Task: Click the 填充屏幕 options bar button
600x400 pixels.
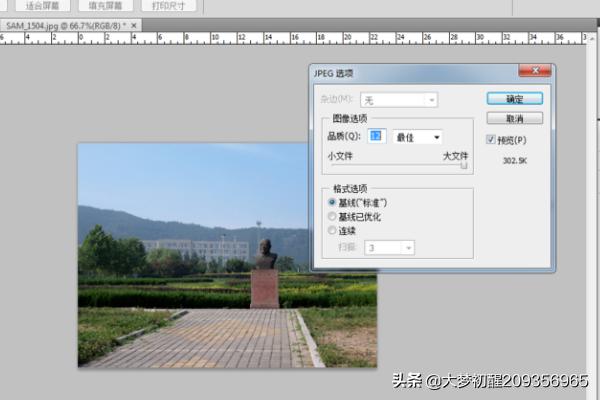Action: 107,5
